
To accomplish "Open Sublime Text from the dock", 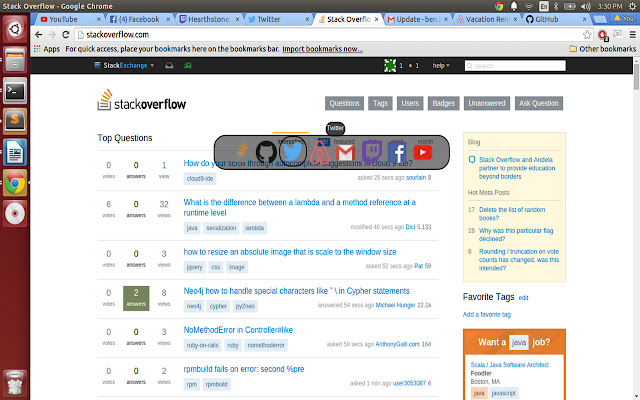I will (x=15, y=121).
